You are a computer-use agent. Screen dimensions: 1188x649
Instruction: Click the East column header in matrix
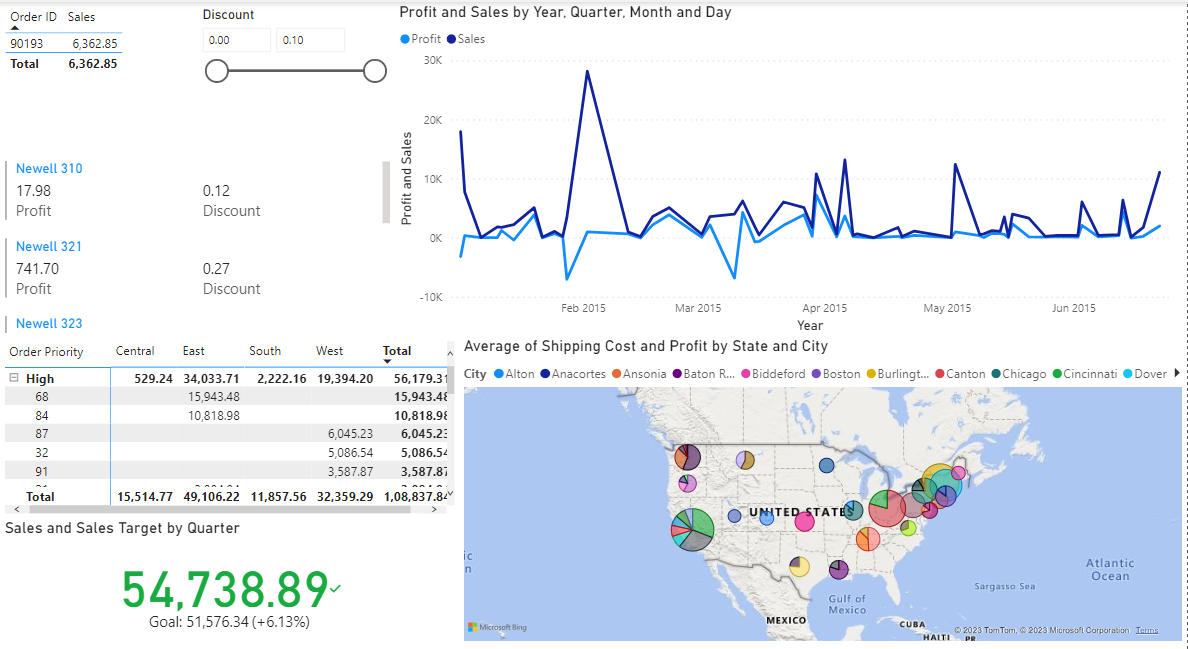point(194,351)
